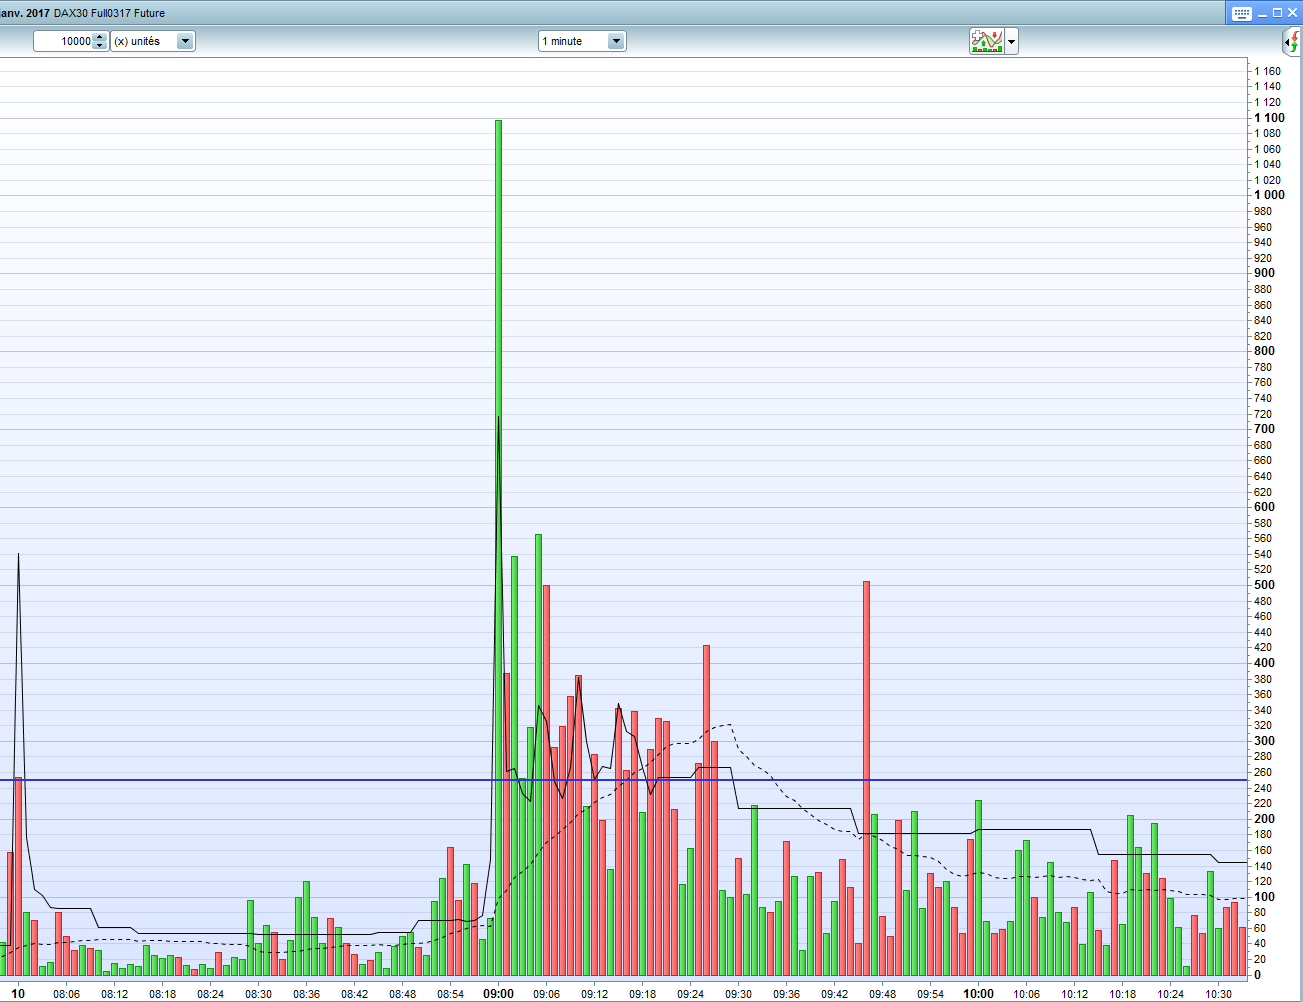Click the tallest green volume bar at 09:00

498,548
